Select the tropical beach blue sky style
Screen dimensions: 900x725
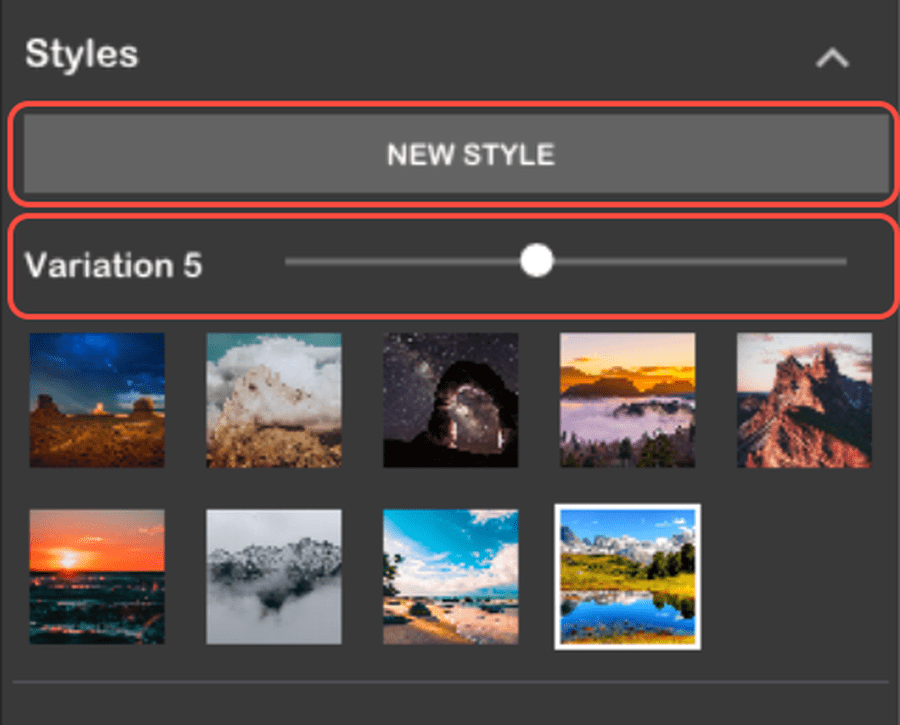[451, 577]
